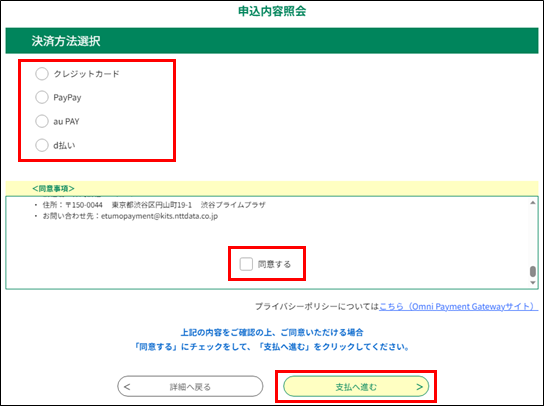Image resolution: width=544 pixels, height=406 pixels.
Task: Click the 申込内容照会 page title
Action: [x=272, y=11]
